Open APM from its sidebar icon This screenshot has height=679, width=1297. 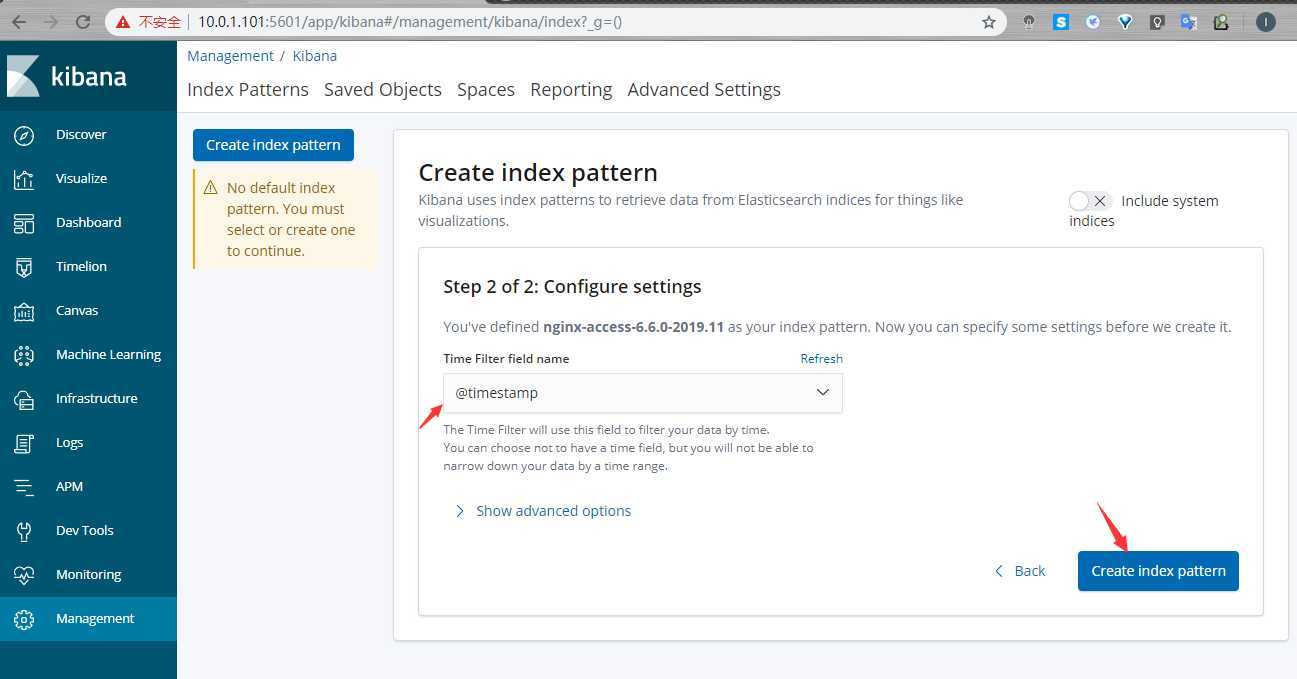[x=24, y=487]
